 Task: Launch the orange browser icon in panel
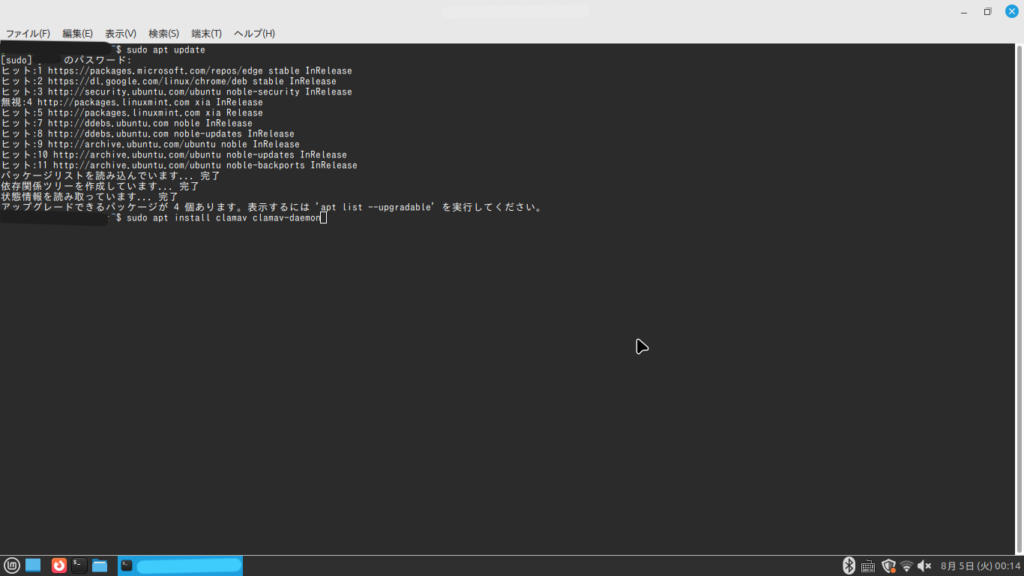[59, 565]
